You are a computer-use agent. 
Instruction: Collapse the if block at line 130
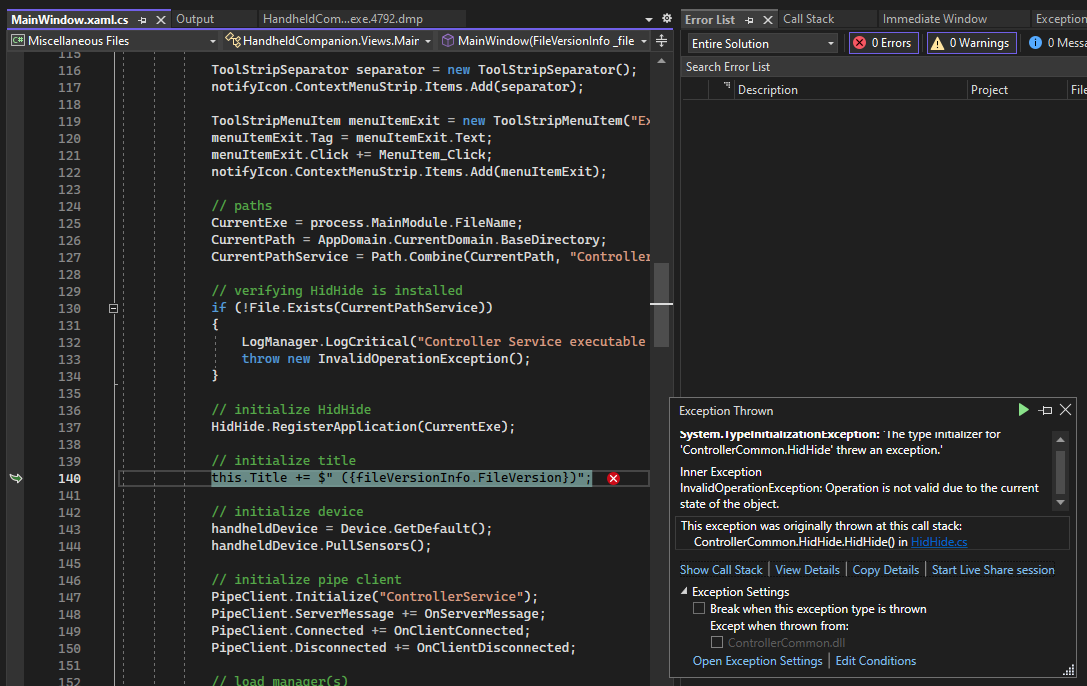[x=113, y=308]
